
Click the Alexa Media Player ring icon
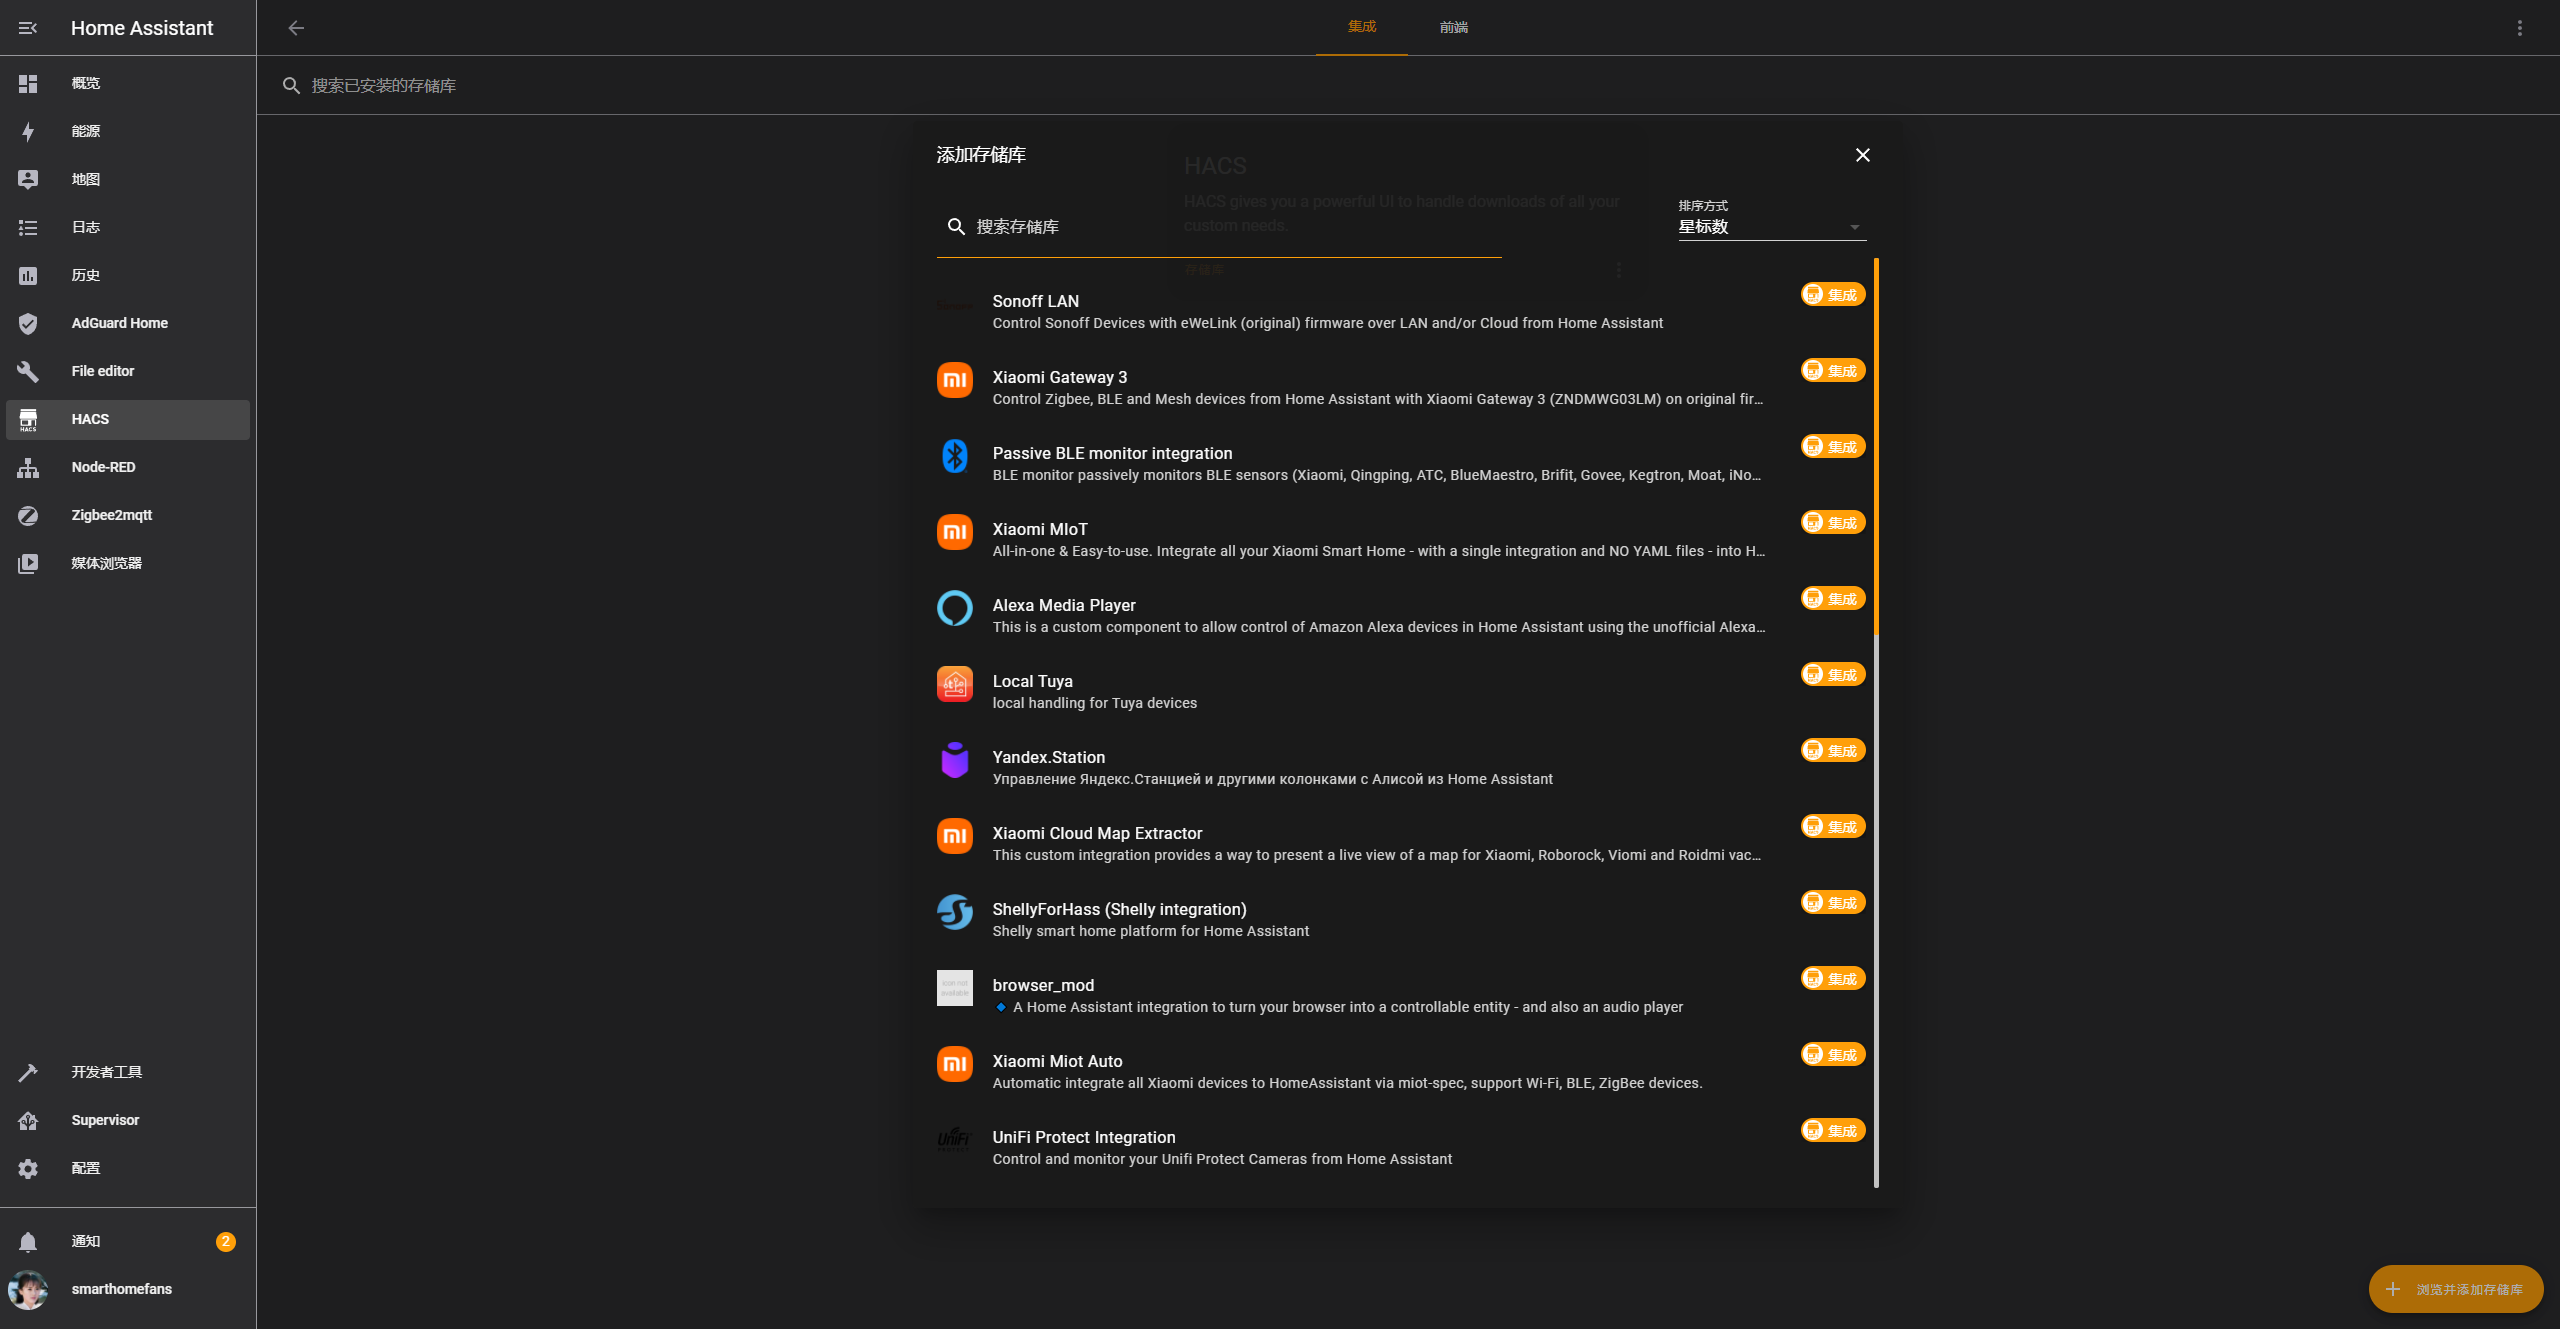click(x=955, y=608)
